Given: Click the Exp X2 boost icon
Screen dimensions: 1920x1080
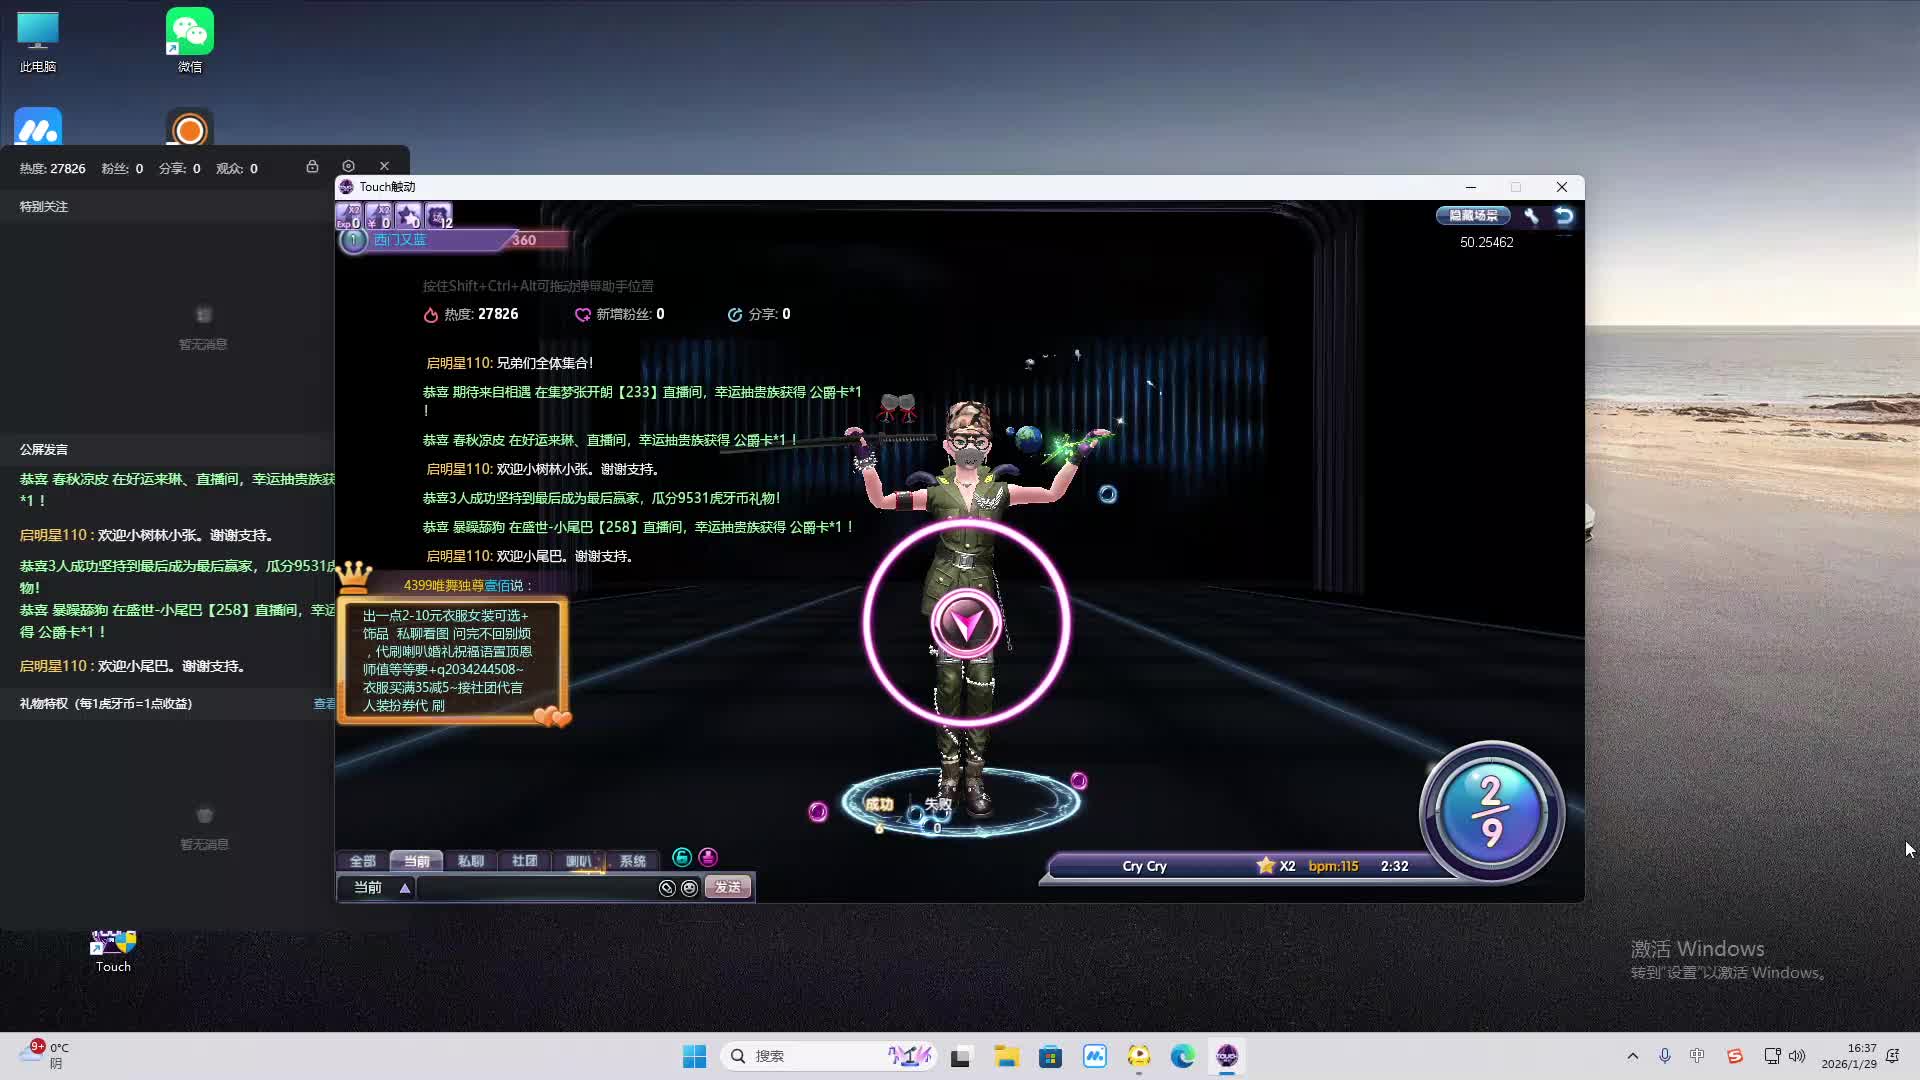Looking at the screenshot, I should click(x=348, y=216).
